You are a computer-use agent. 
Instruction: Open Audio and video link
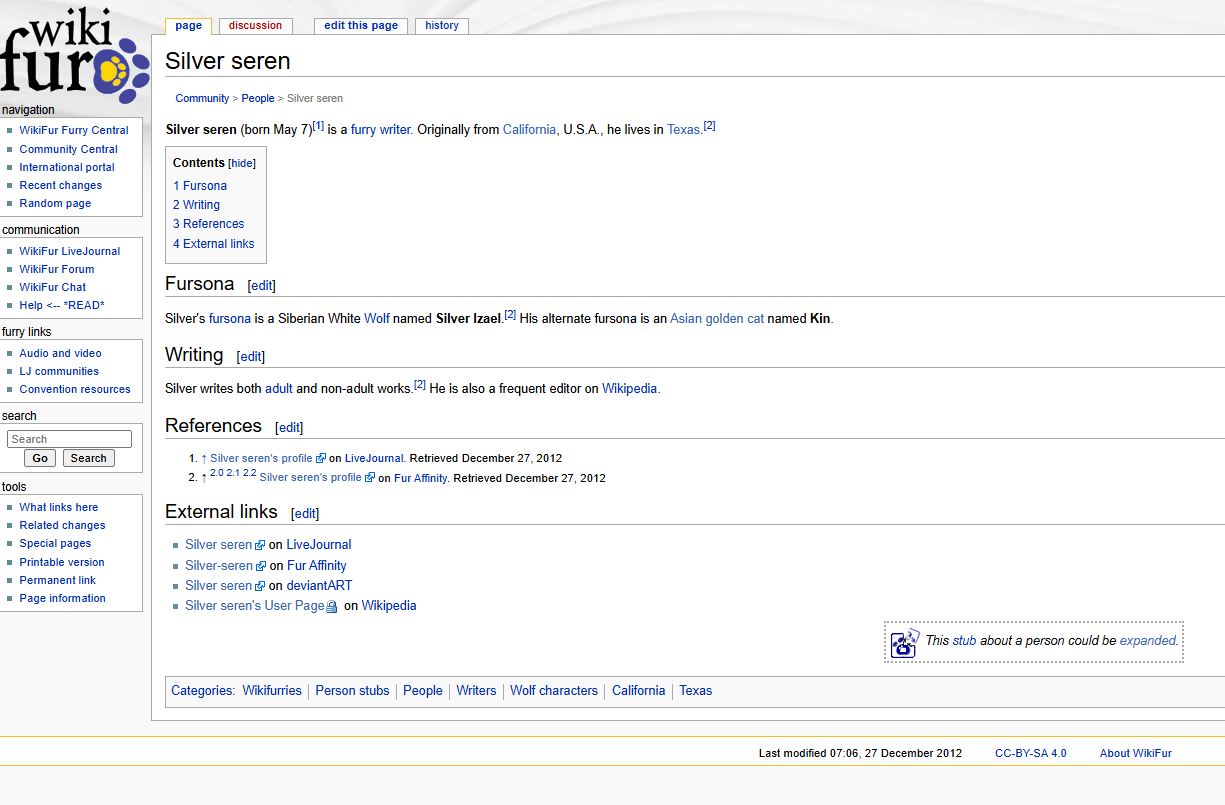pyautogui.click(x=60, y=353)
